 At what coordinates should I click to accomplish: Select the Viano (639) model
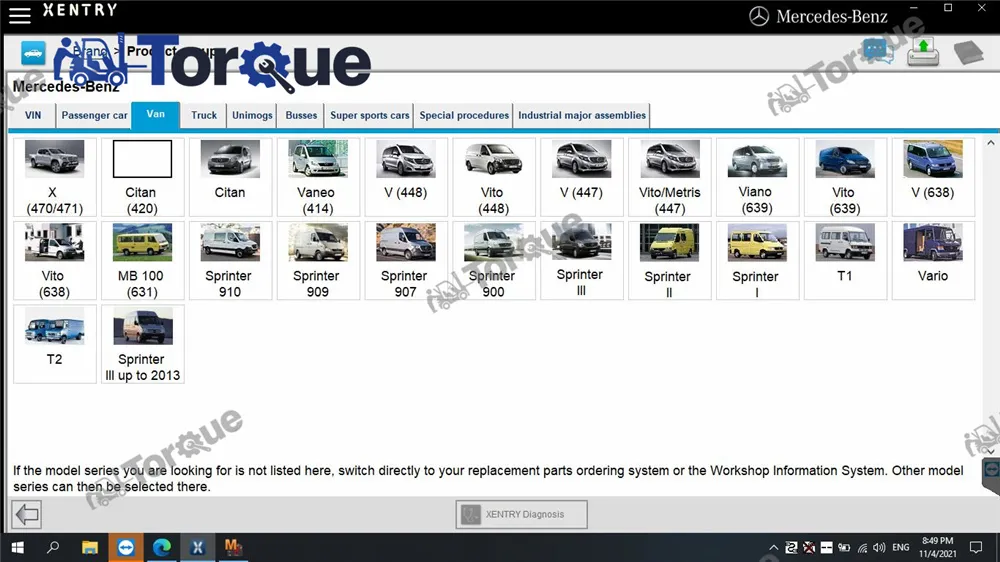pyautogui.click(x=757, y=177)
